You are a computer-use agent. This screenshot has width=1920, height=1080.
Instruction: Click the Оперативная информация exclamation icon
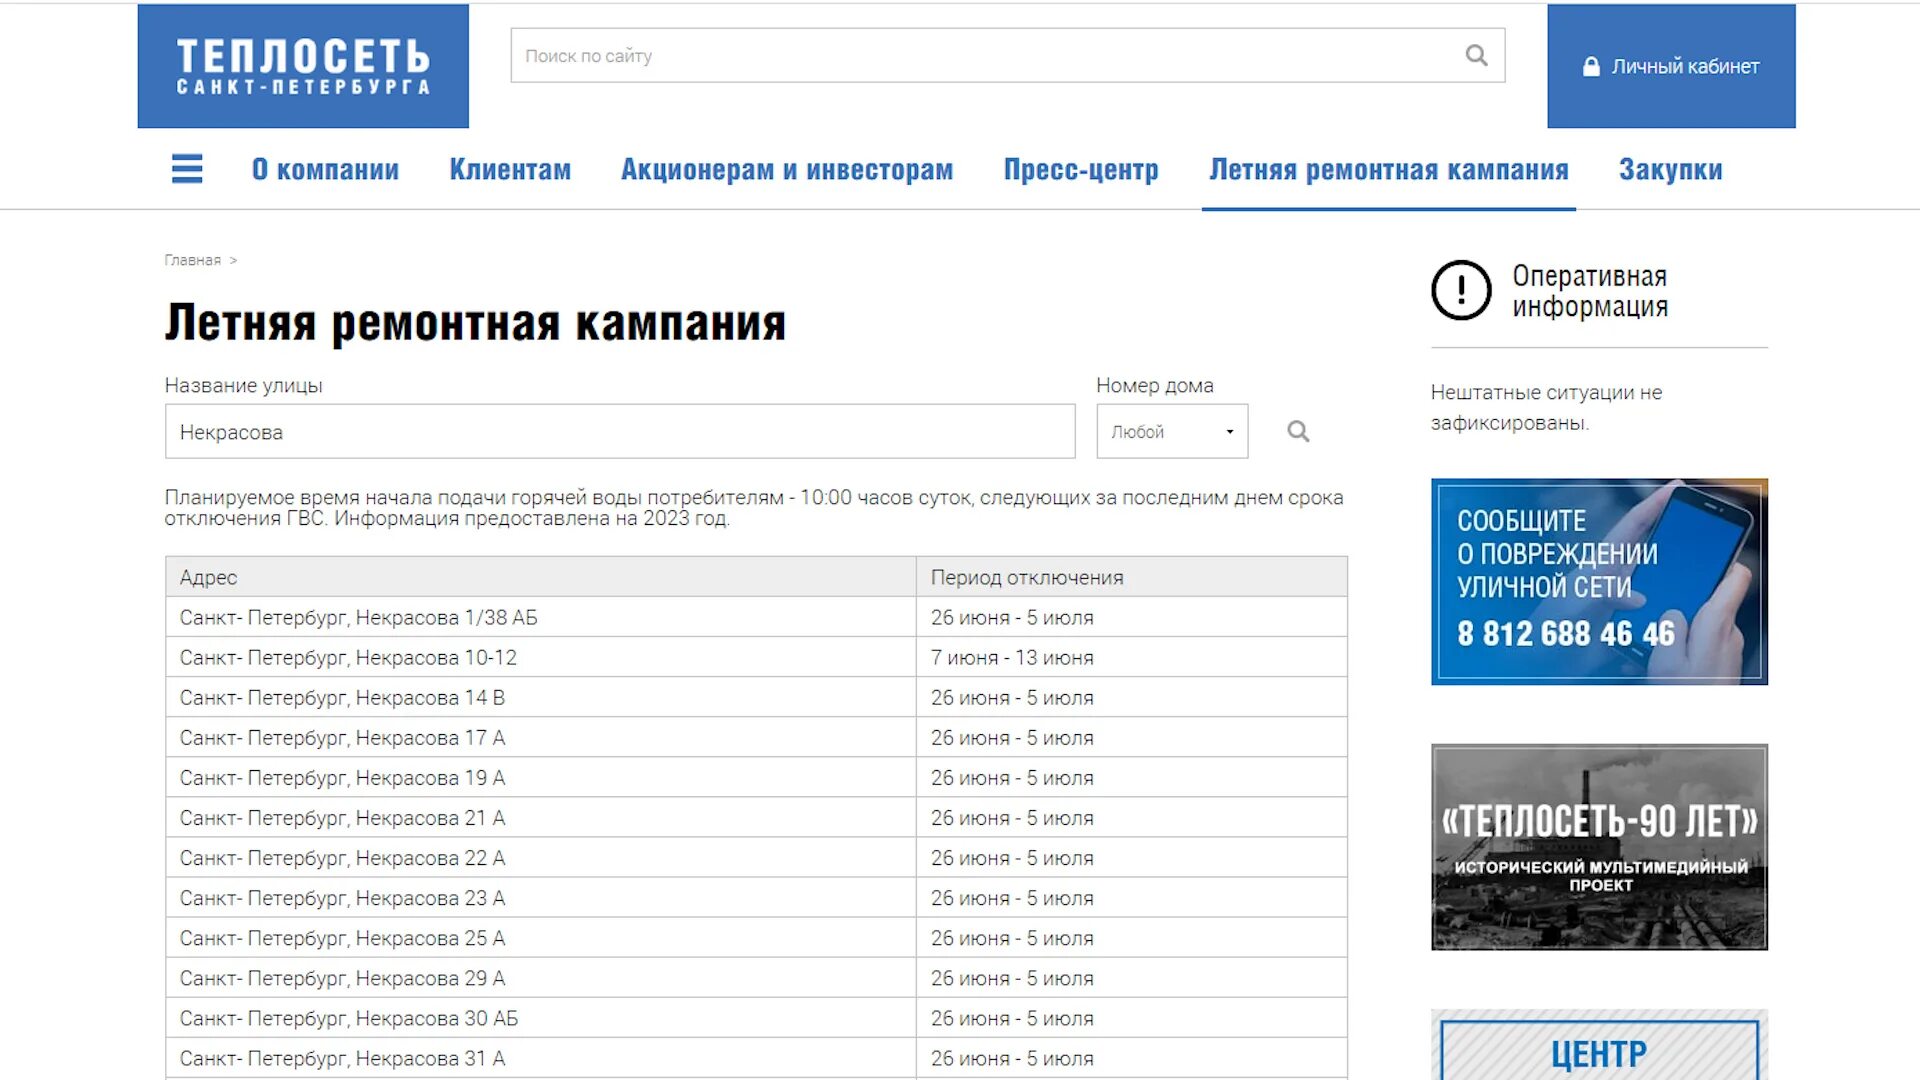click(1461, 290)
